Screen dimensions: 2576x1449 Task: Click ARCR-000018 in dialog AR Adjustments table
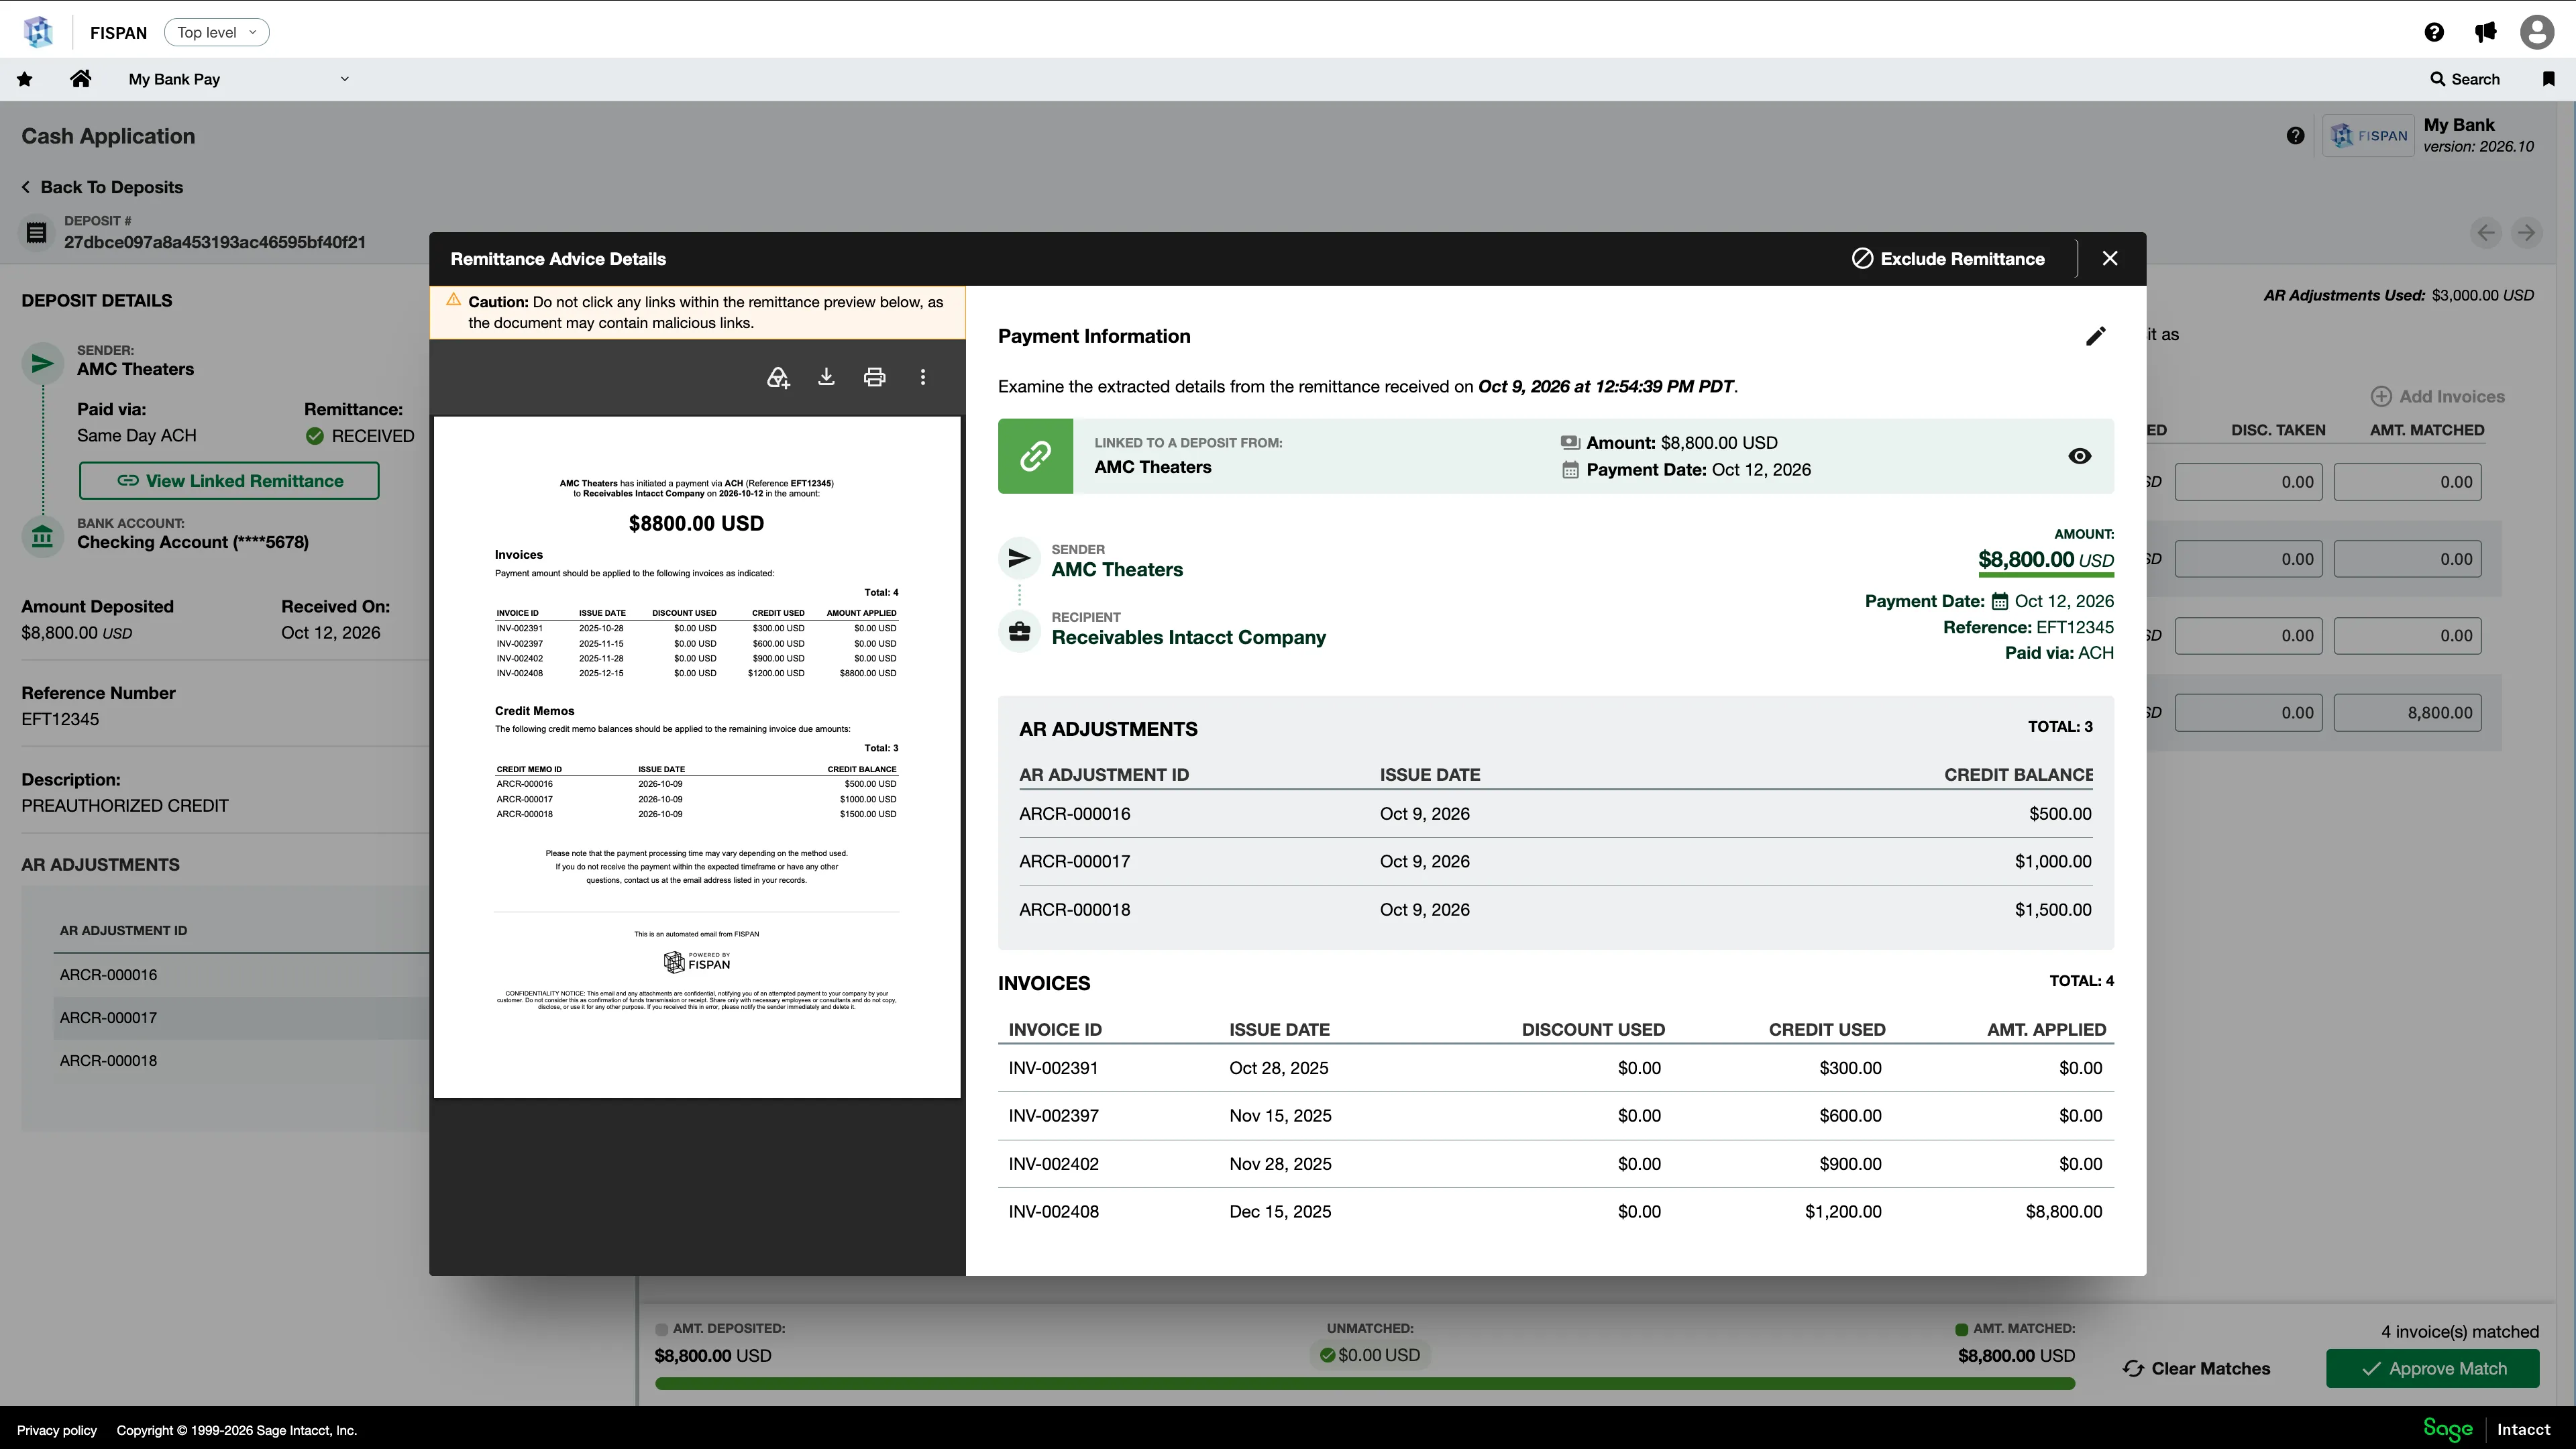tap(1074, 910)
